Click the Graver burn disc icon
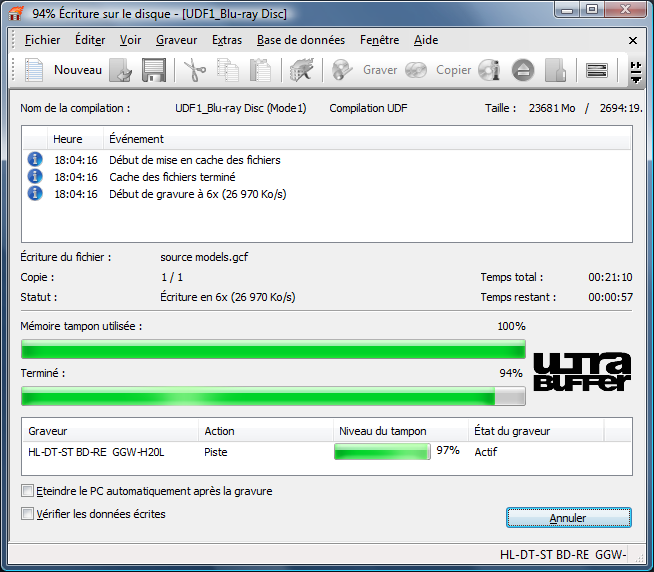This screenshot has height=572, width=654. point(343,70)
